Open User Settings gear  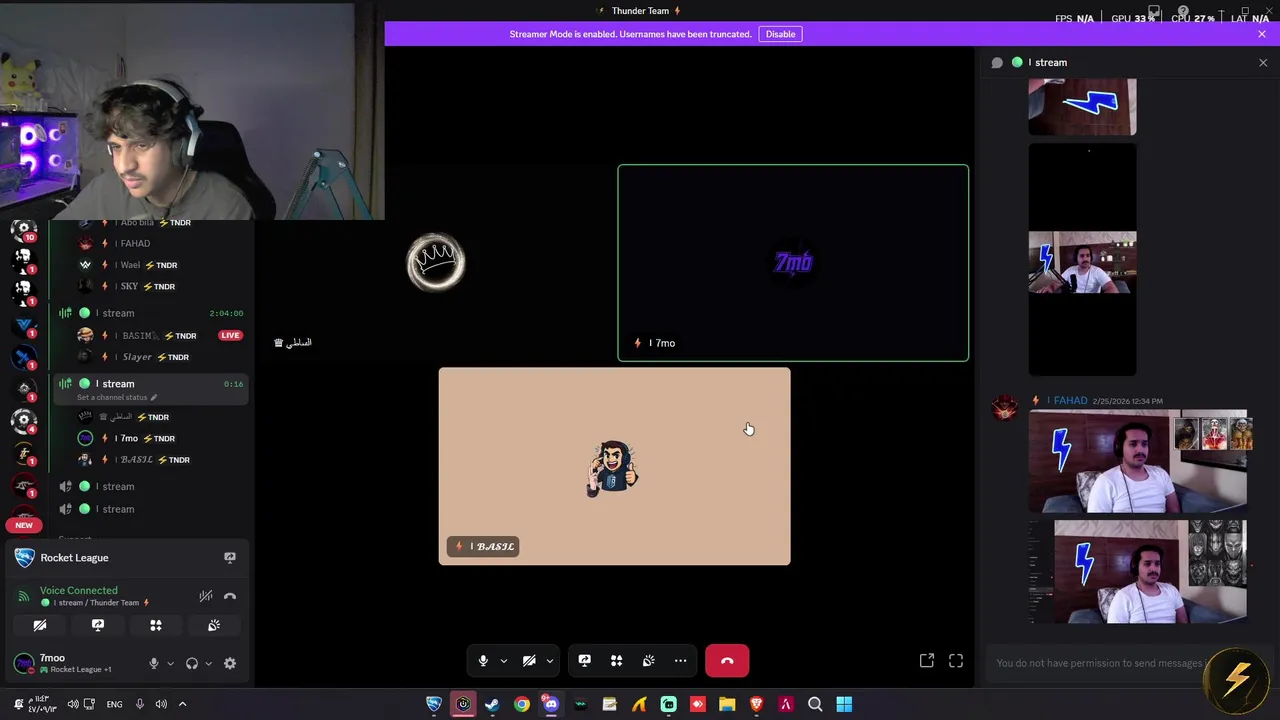pos(230,663)
